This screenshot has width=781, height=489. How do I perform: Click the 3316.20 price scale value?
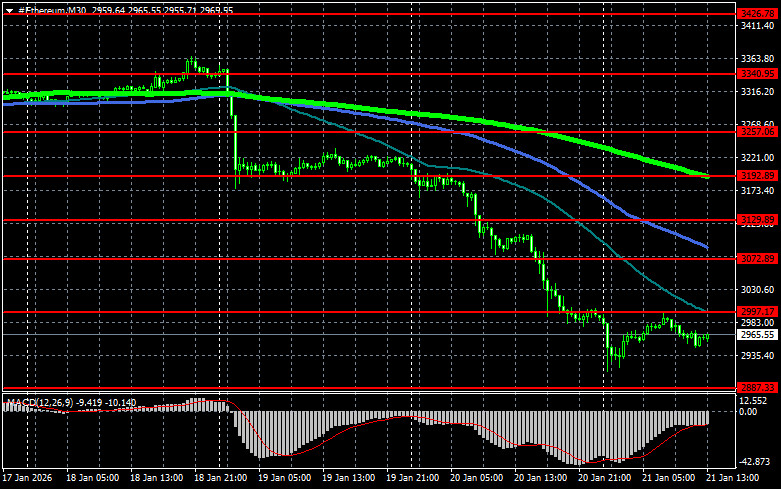pos(758,92)
